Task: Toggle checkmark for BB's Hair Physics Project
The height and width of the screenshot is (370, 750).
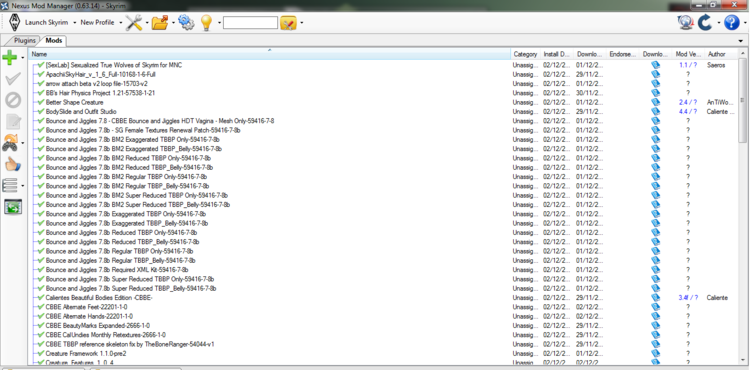Action: pos(41,93)
